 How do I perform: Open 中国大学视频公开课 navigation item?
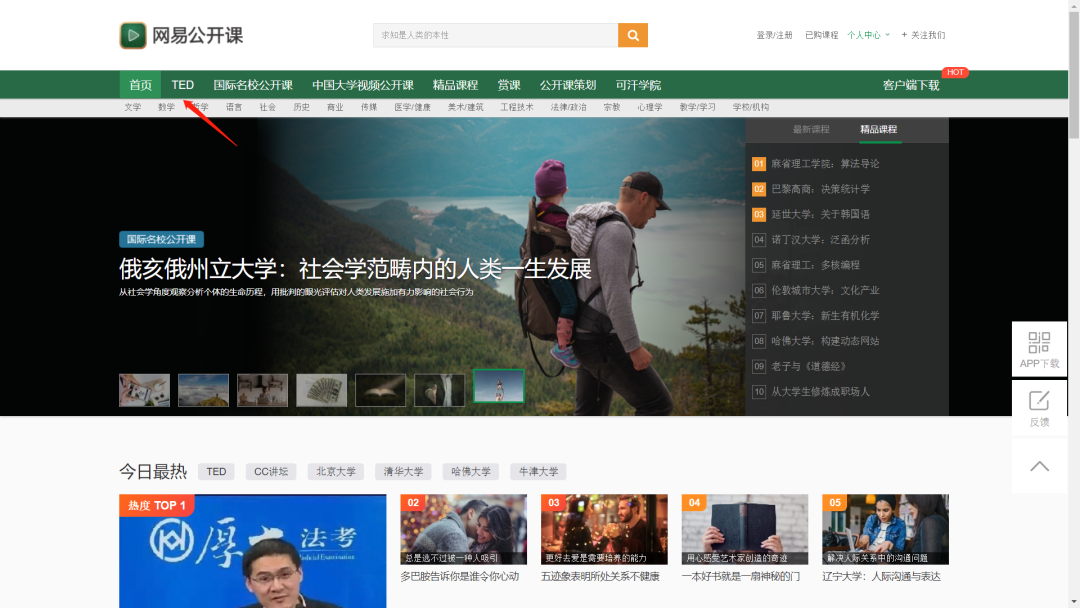click(x=362, y=85)
